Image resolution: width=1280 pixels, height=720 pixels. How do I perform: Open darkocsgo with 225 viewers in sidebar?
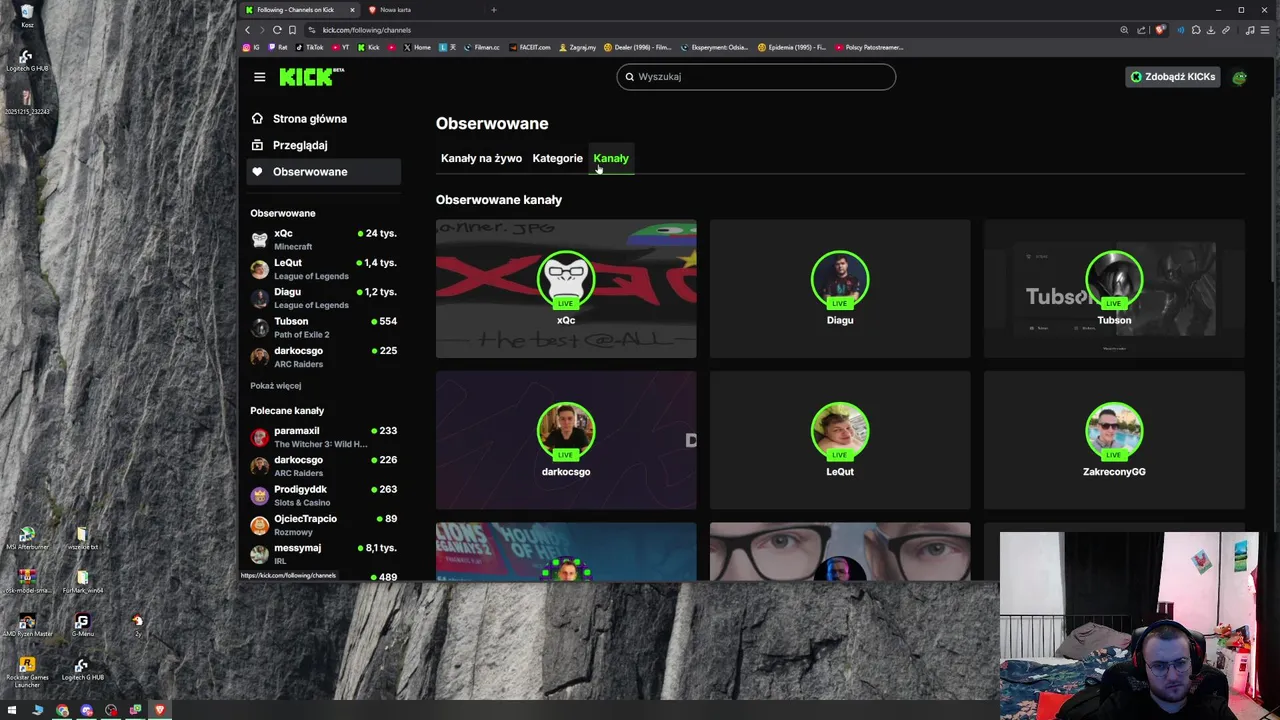[x=323, y=357]
